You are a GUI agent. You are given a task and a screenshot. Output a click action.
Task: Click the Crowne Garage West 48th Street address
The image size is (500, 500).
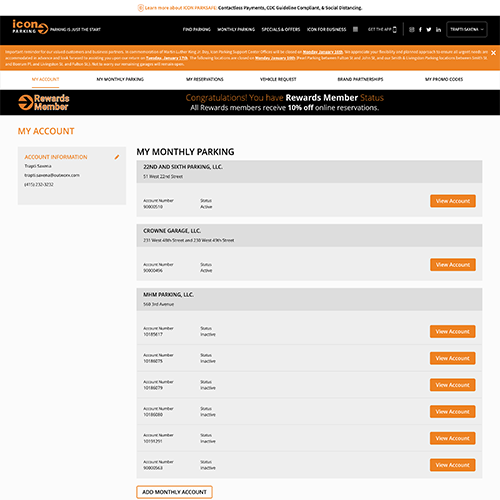coord(189,240)
